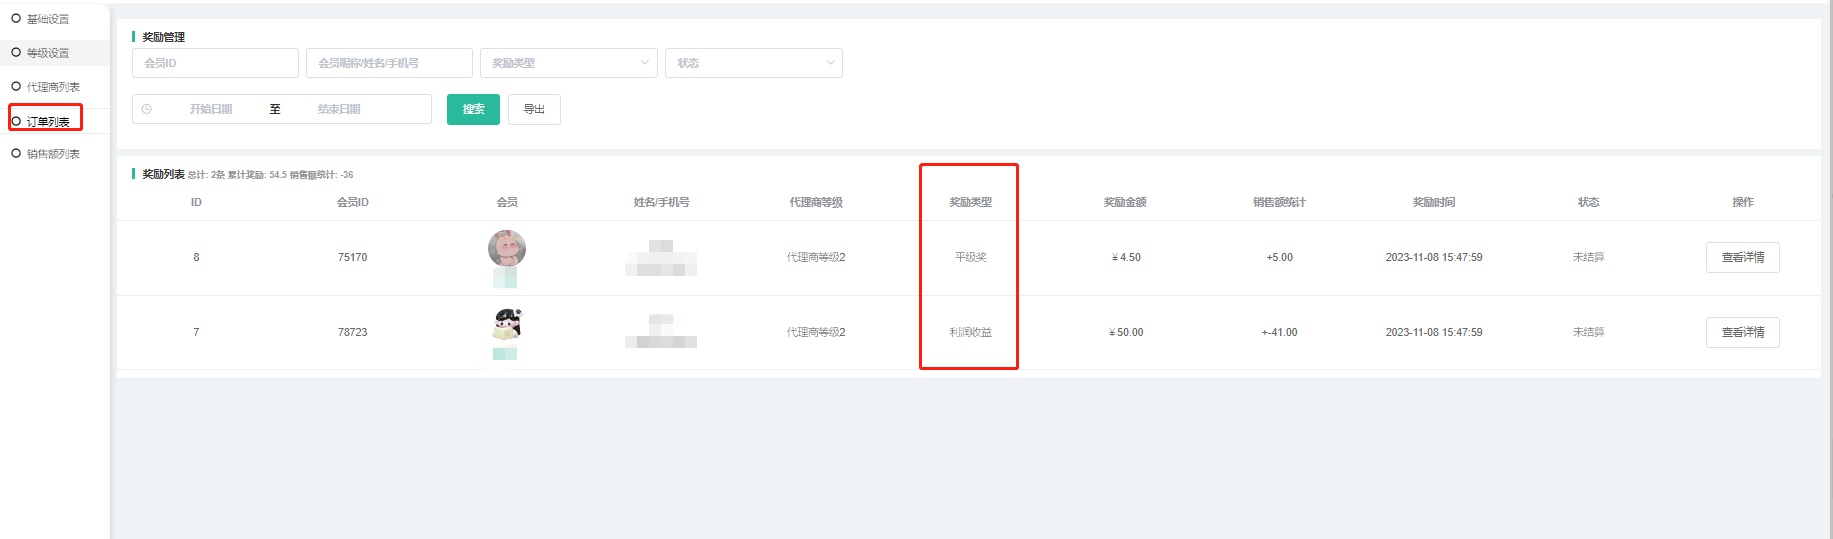1833x539 pixels.
Task: Click the 奖励金额 column header
Action: tap(1125, 202)
